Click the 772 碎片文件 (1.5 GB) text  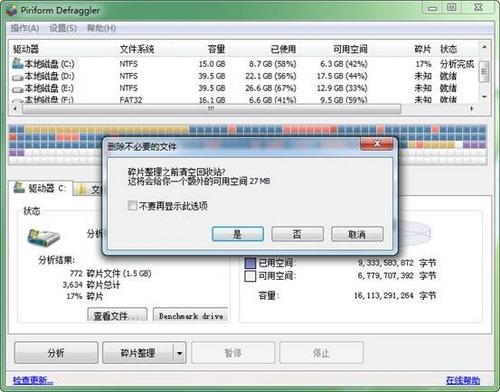(x=110, y=274)
